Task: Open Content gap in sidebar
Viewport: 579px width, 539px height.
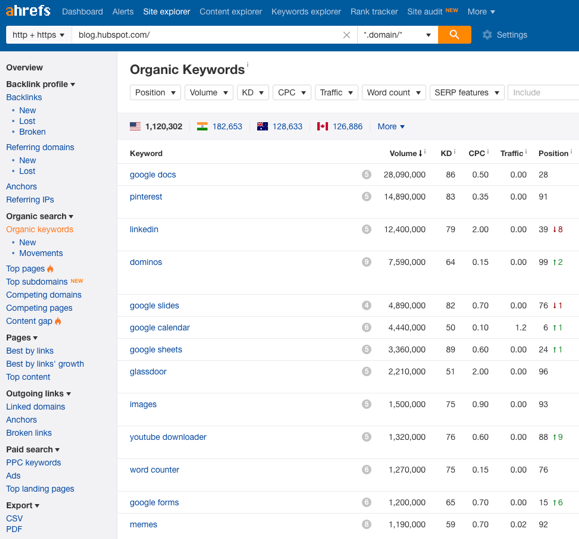Action: [29, 321]
